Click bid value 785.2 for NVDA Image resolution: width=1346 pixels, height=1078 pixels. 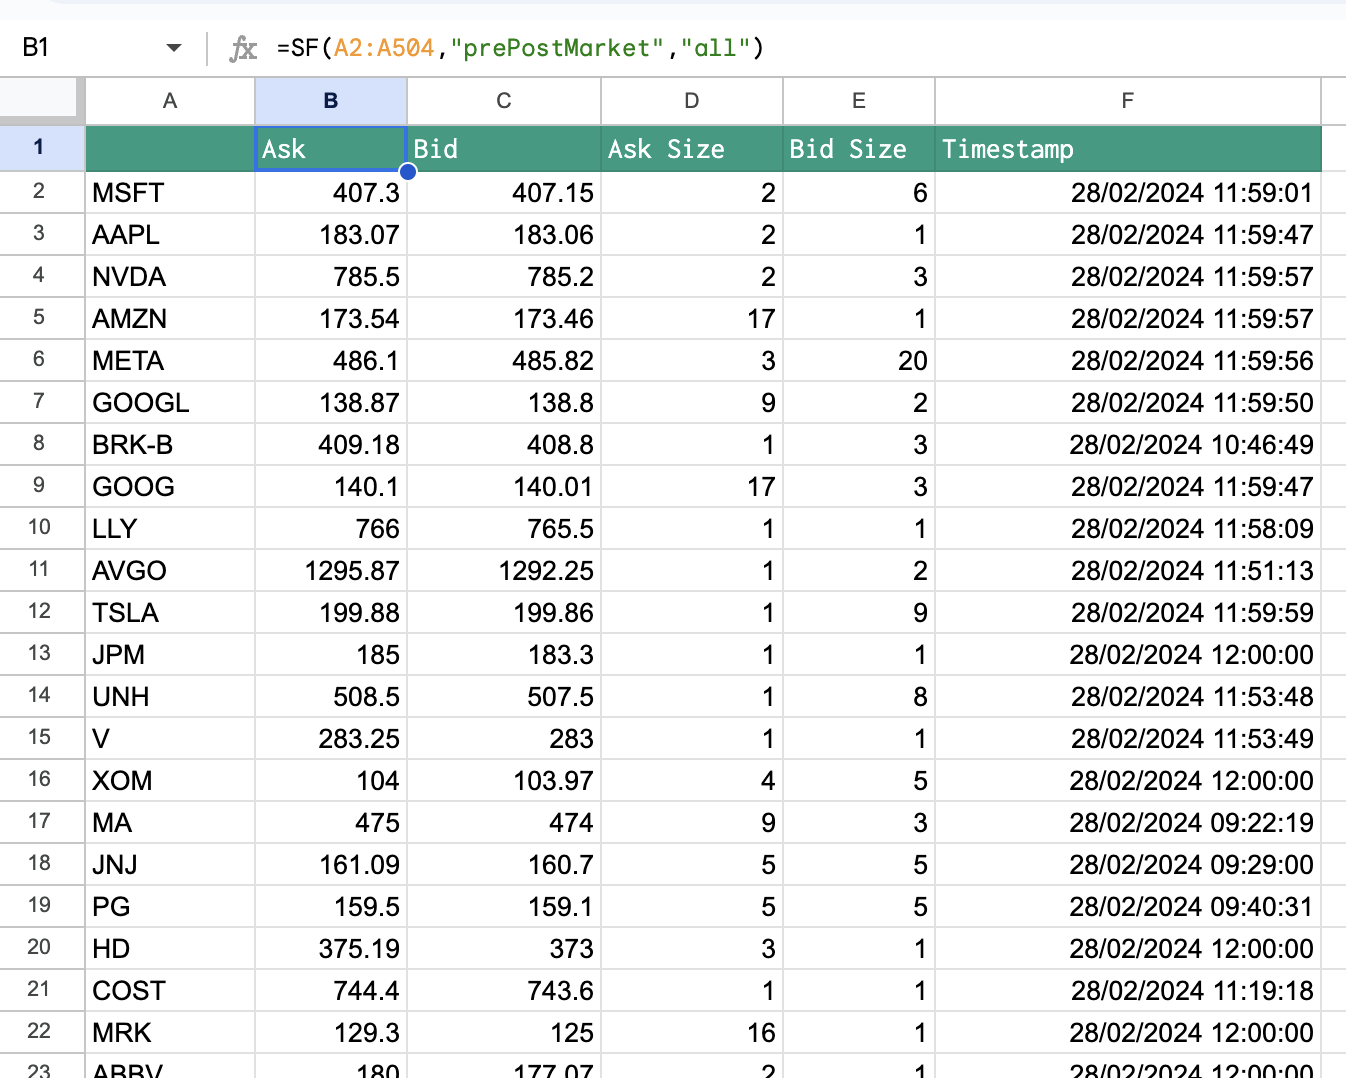click(504, 276)
